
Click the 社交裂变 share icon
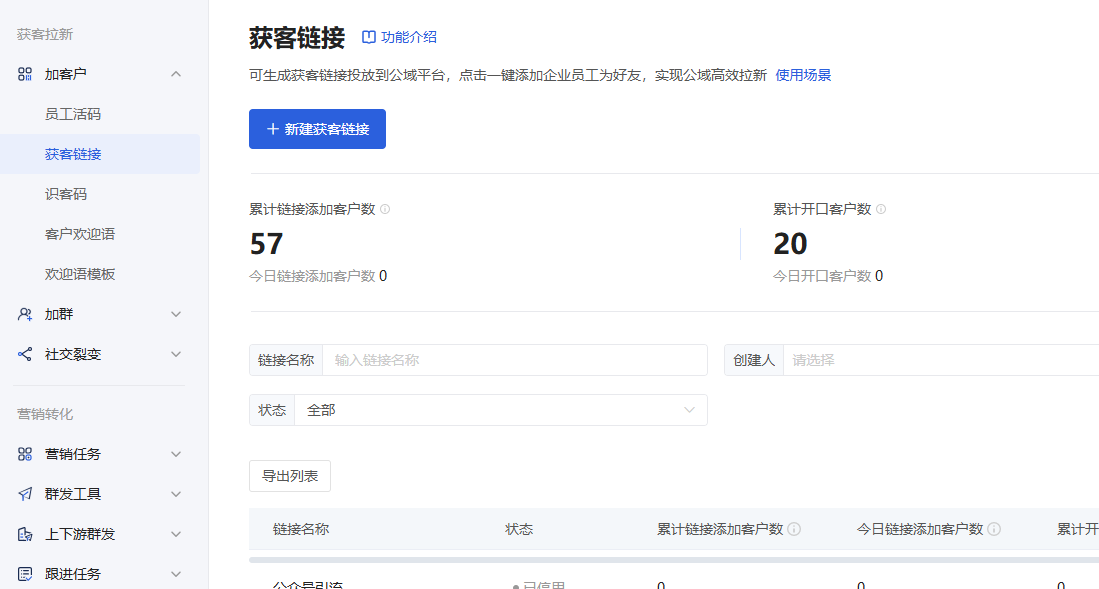click(x=25, y=355)
